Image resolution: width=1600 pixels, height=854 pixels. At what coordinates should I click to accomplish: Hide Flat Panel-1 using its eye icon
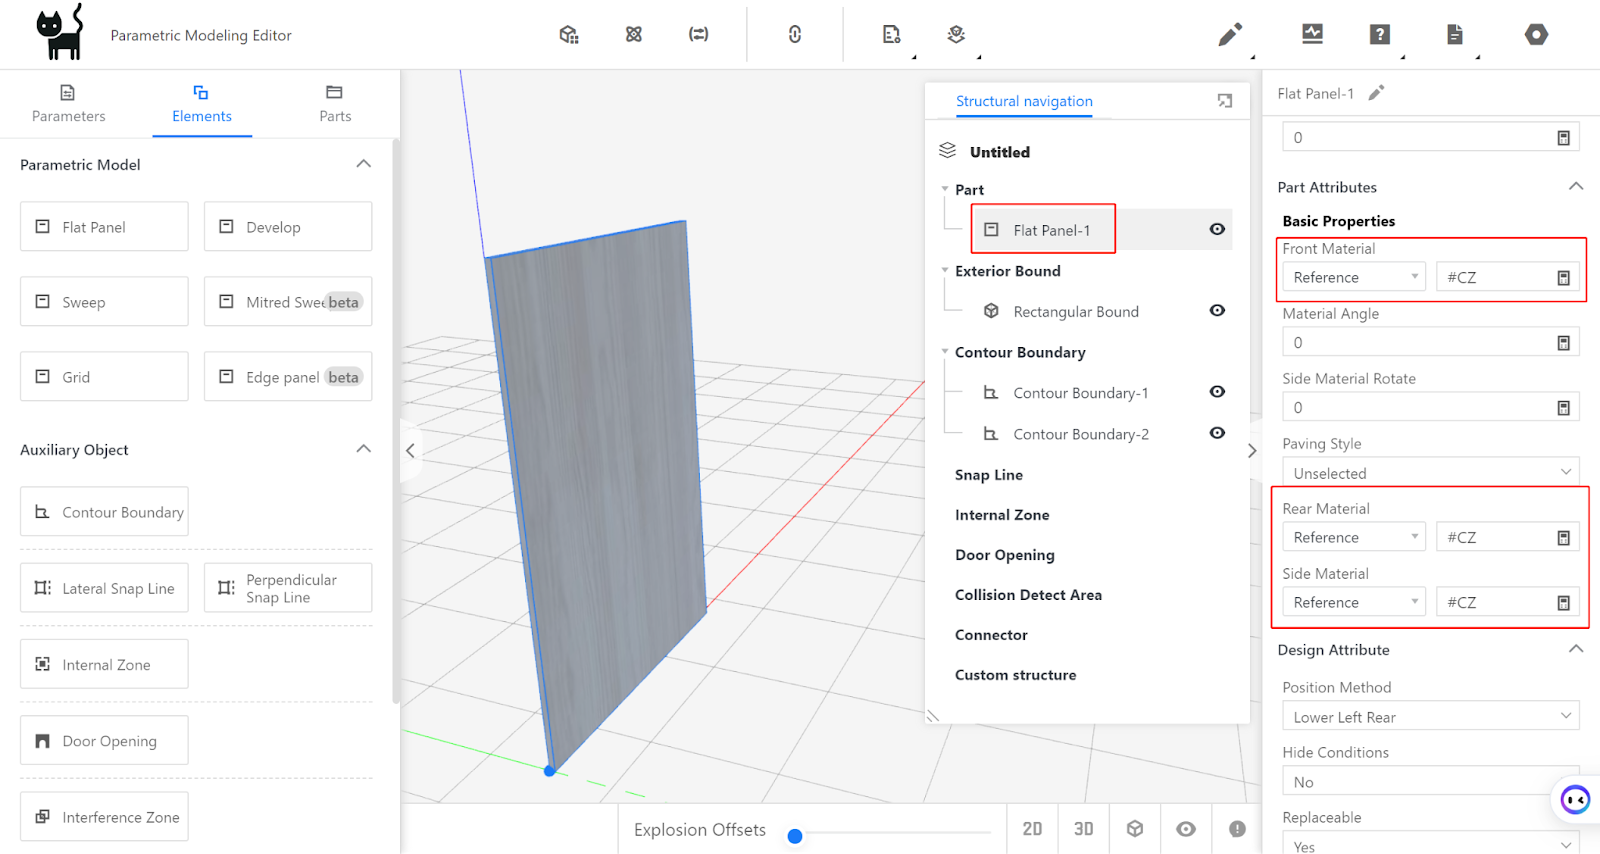tap(1217, 229)
